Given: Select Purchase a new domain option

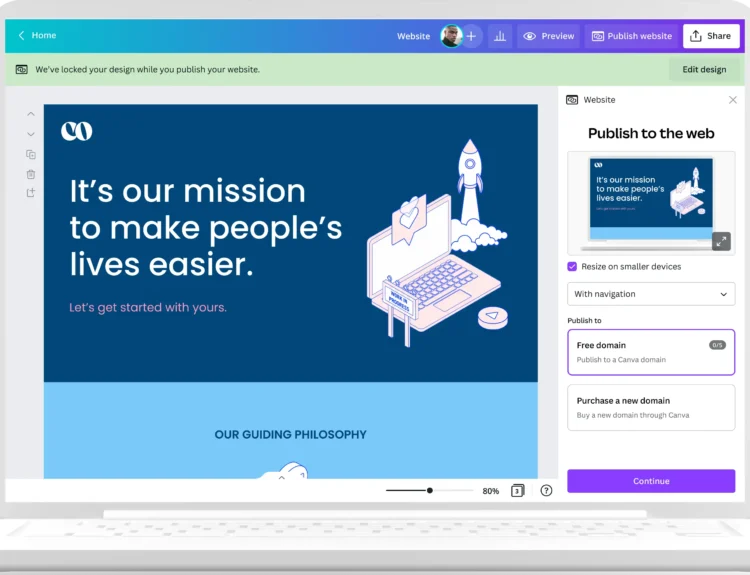Looking at the screenshot, I should pos(651,407).
